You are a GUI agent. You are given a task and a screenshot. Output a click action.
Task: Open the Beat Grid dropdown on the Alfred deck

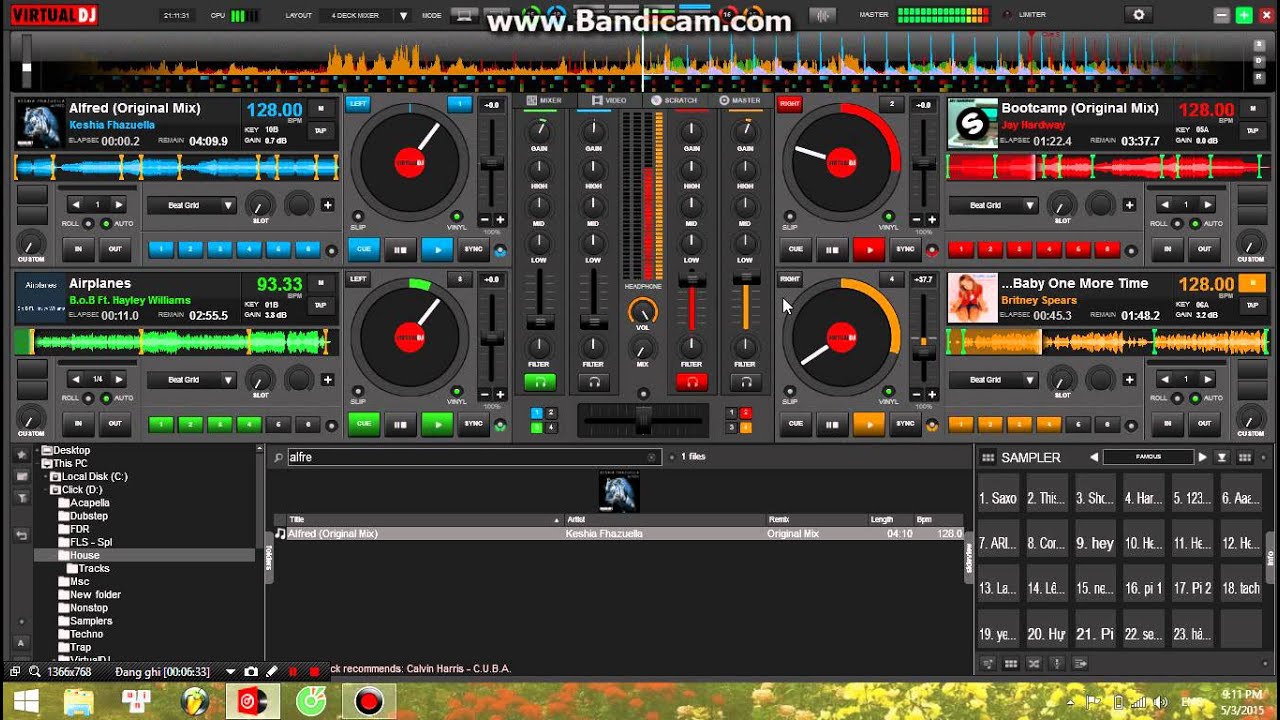[x=190, y=205]
